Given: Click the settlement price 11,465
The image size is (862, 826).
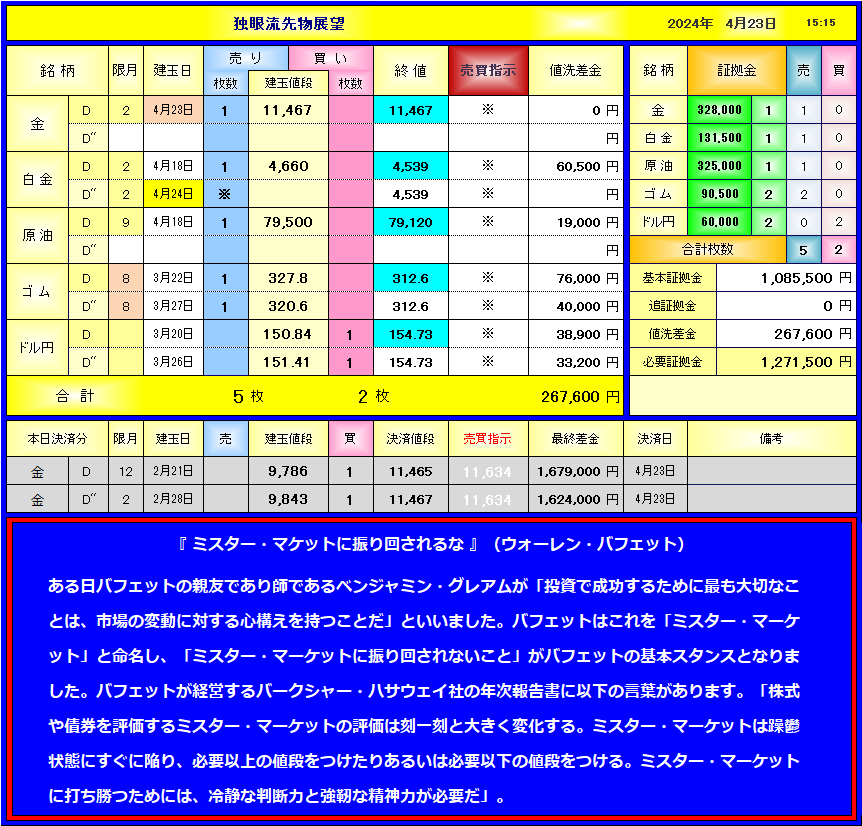Looking at the screenshot, I should [411, 471].
